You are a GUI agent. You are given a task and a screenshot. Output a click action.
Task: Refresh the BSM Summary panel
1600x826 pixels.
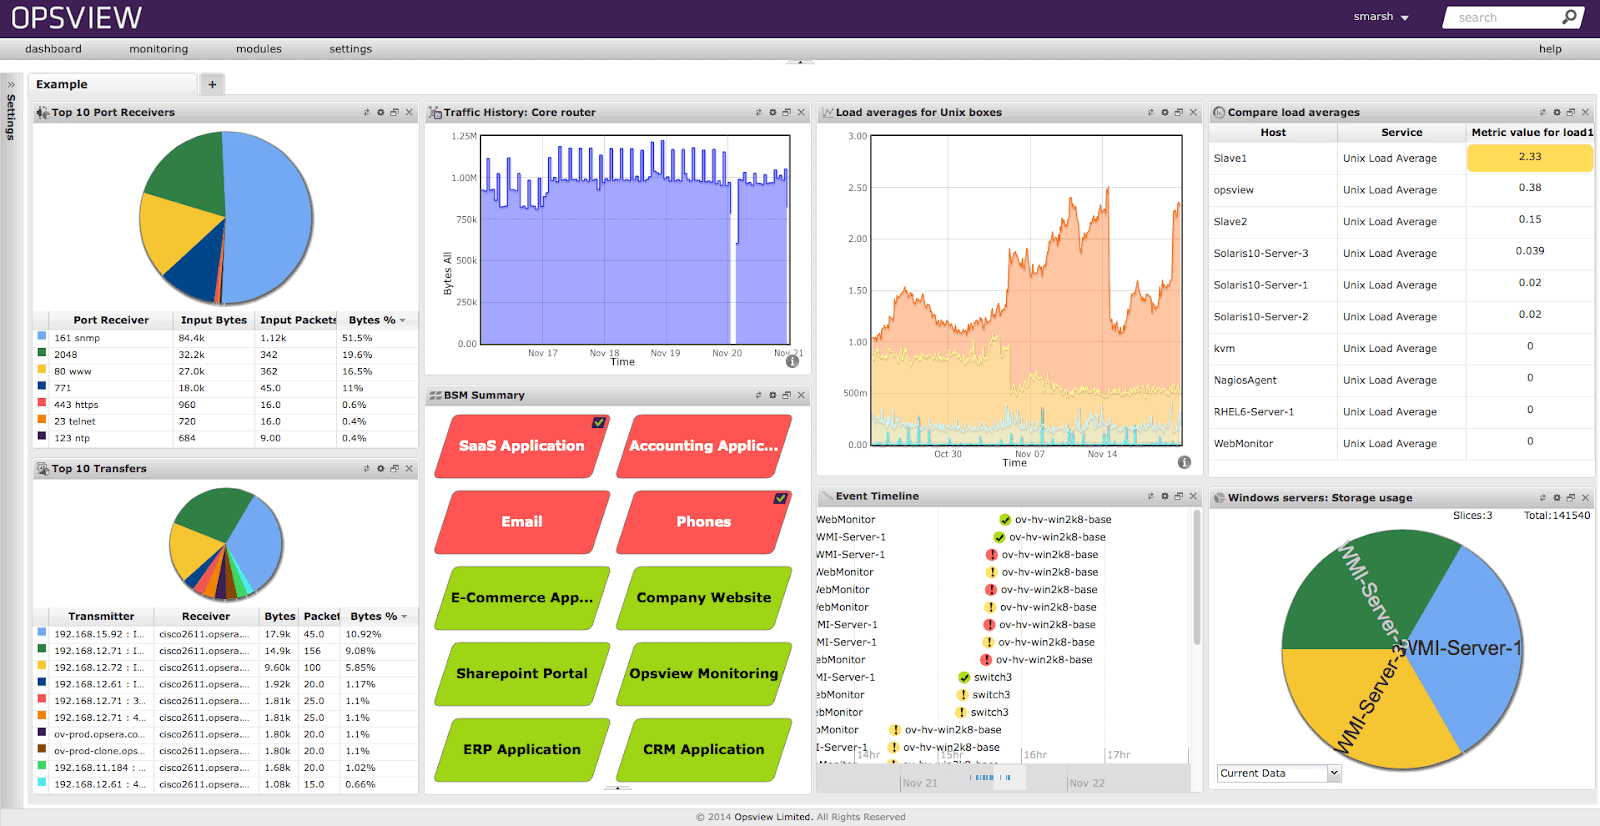[x=758, y=396]
